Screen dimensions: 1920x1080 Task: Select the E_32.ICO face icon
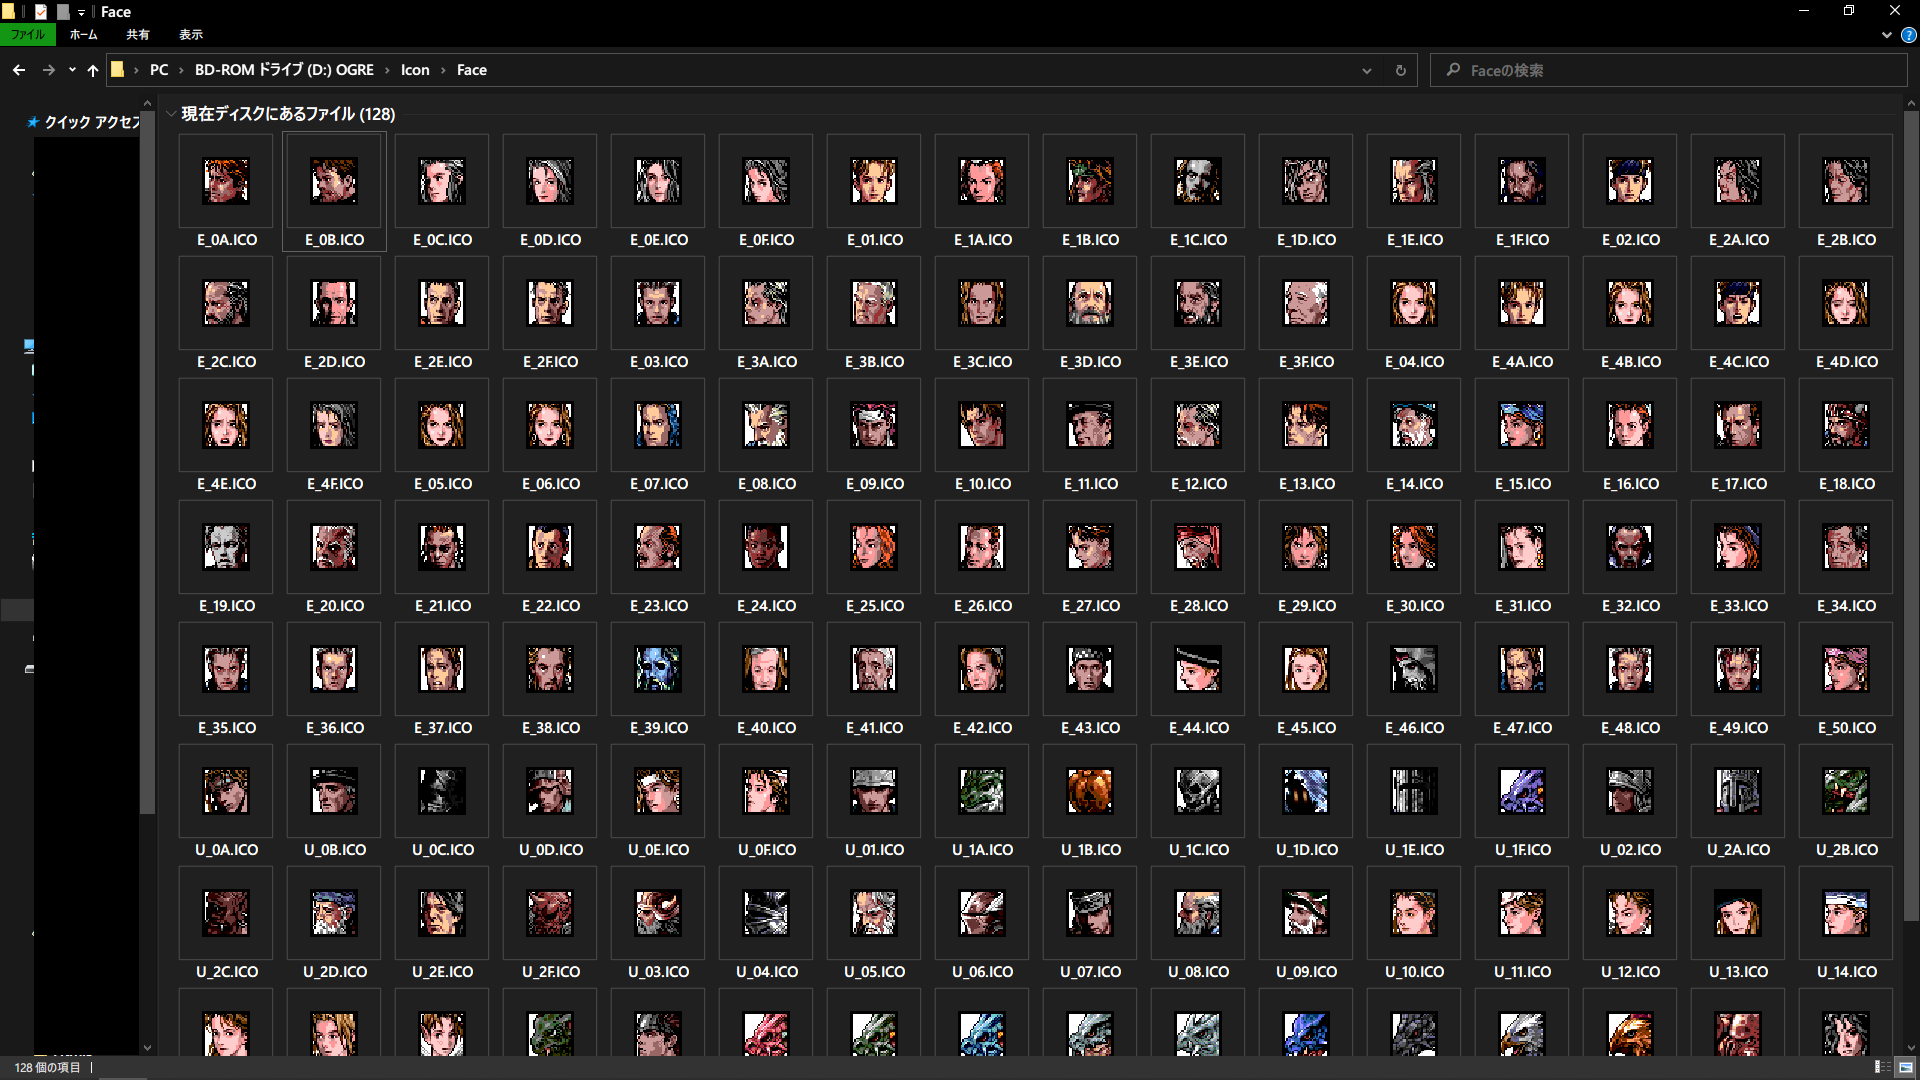point(1630,548)
